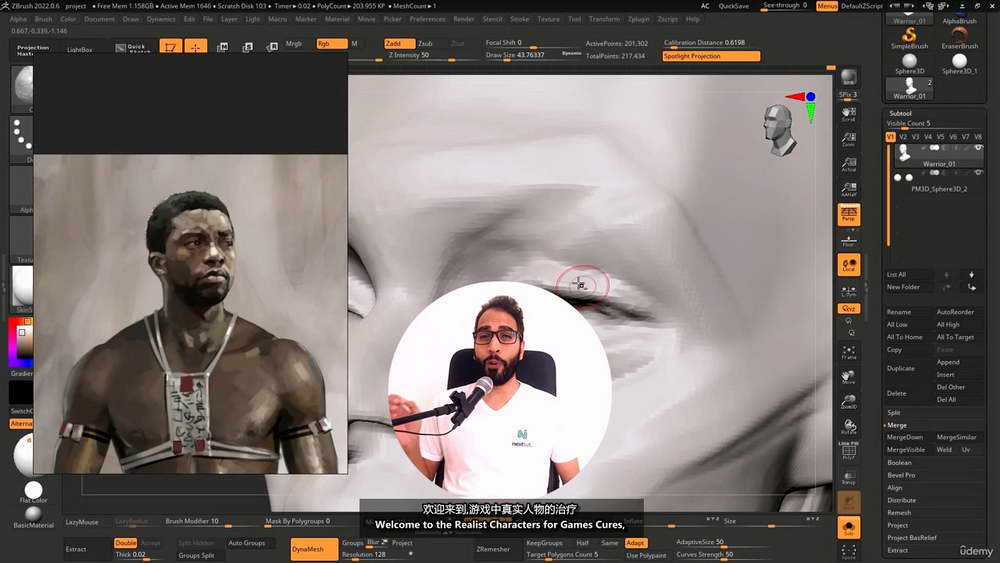Expand the Align section
The image size is (1000, 563).
(x=895, y=488)
